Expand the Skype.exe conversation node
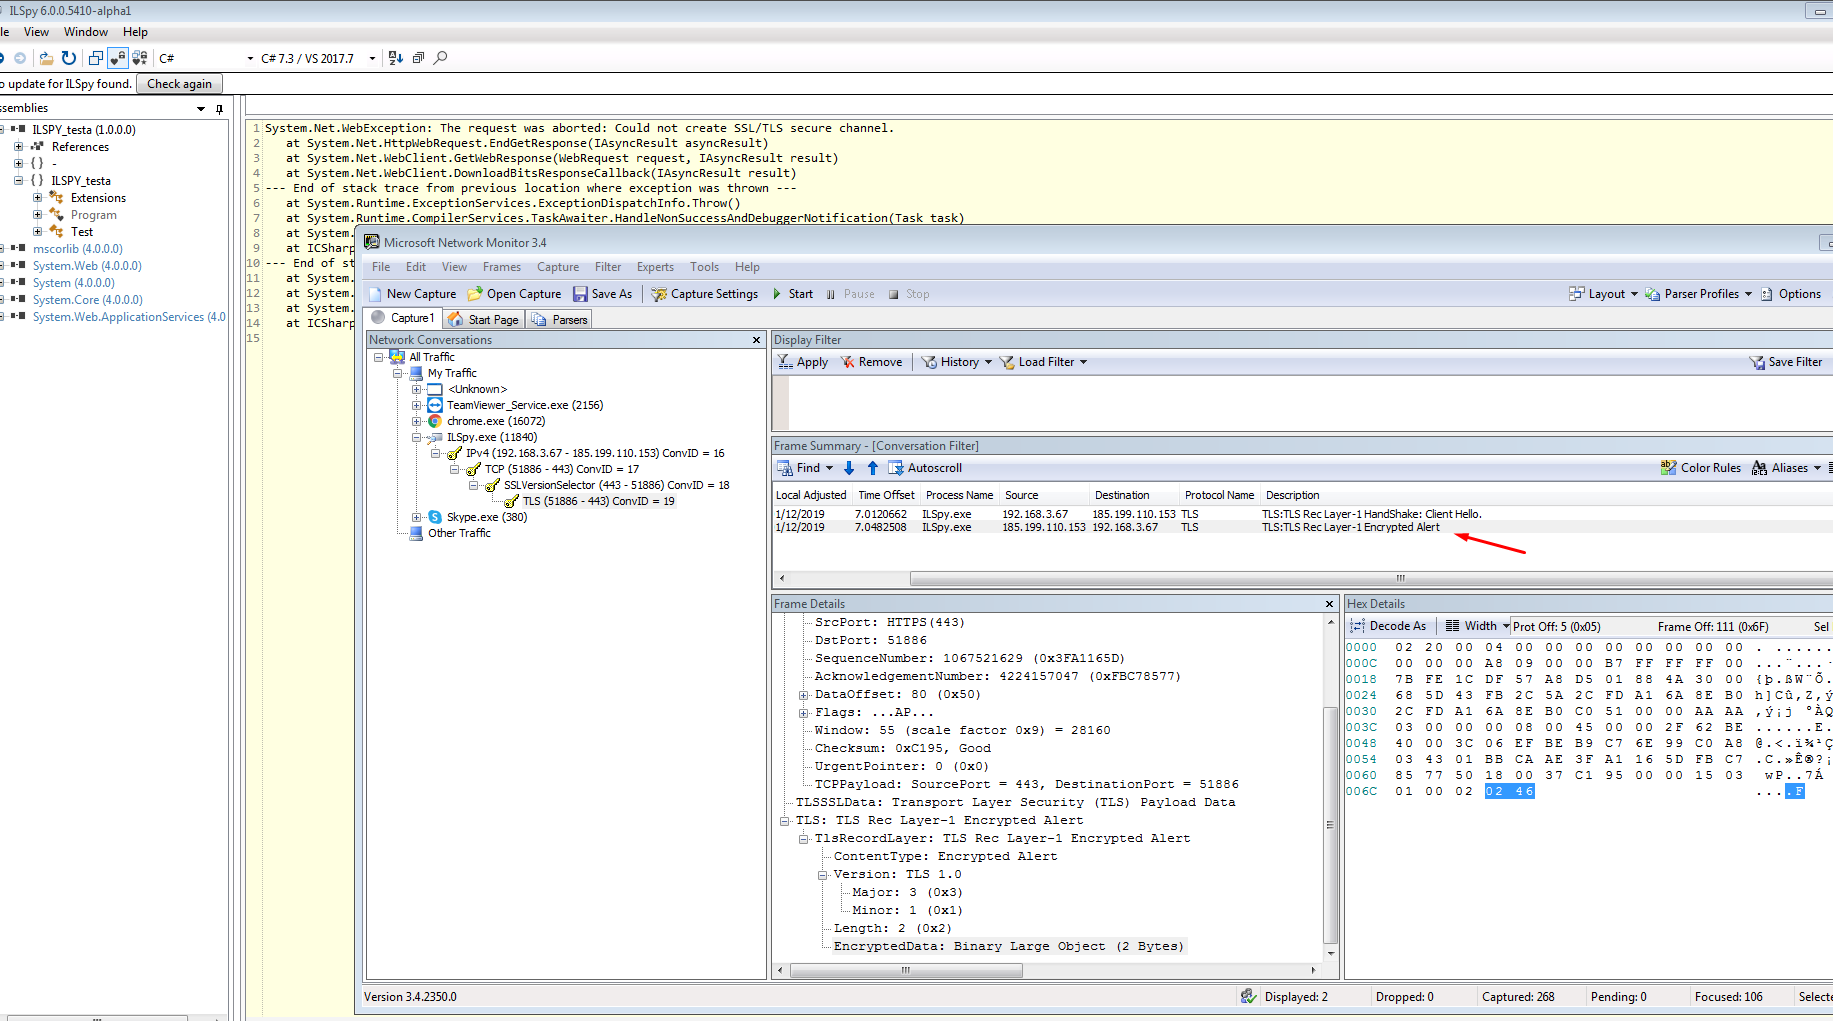1833x1021 pixels. (417, 517)
